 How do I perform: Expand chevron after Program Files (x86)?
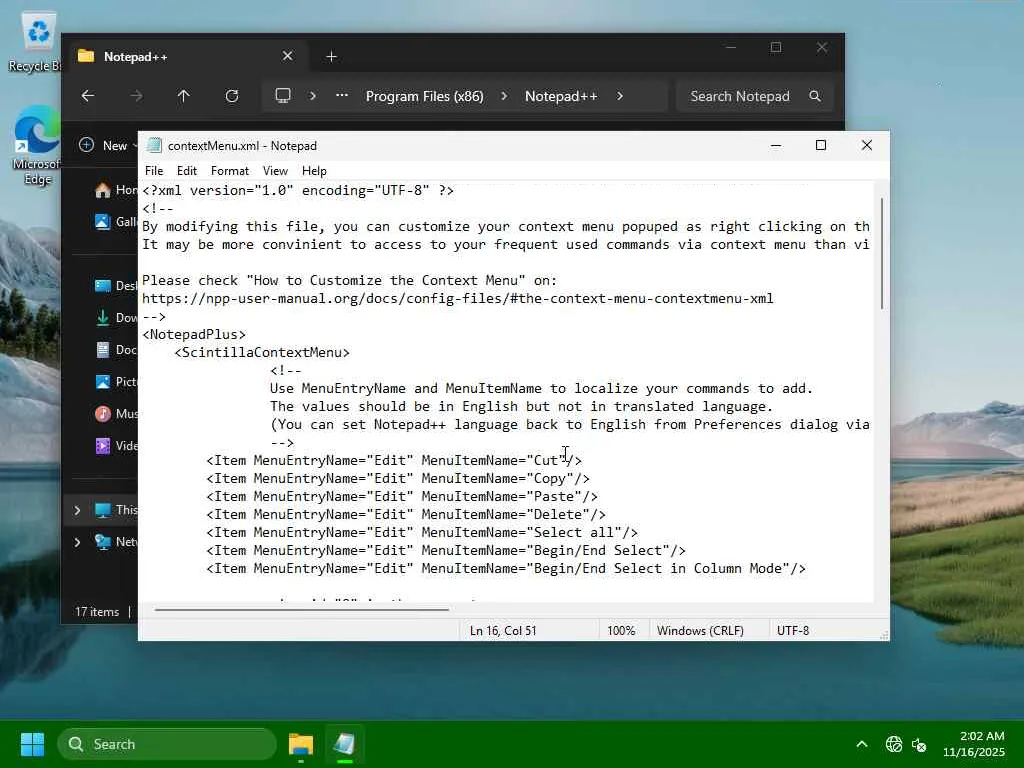coord(504,96)
